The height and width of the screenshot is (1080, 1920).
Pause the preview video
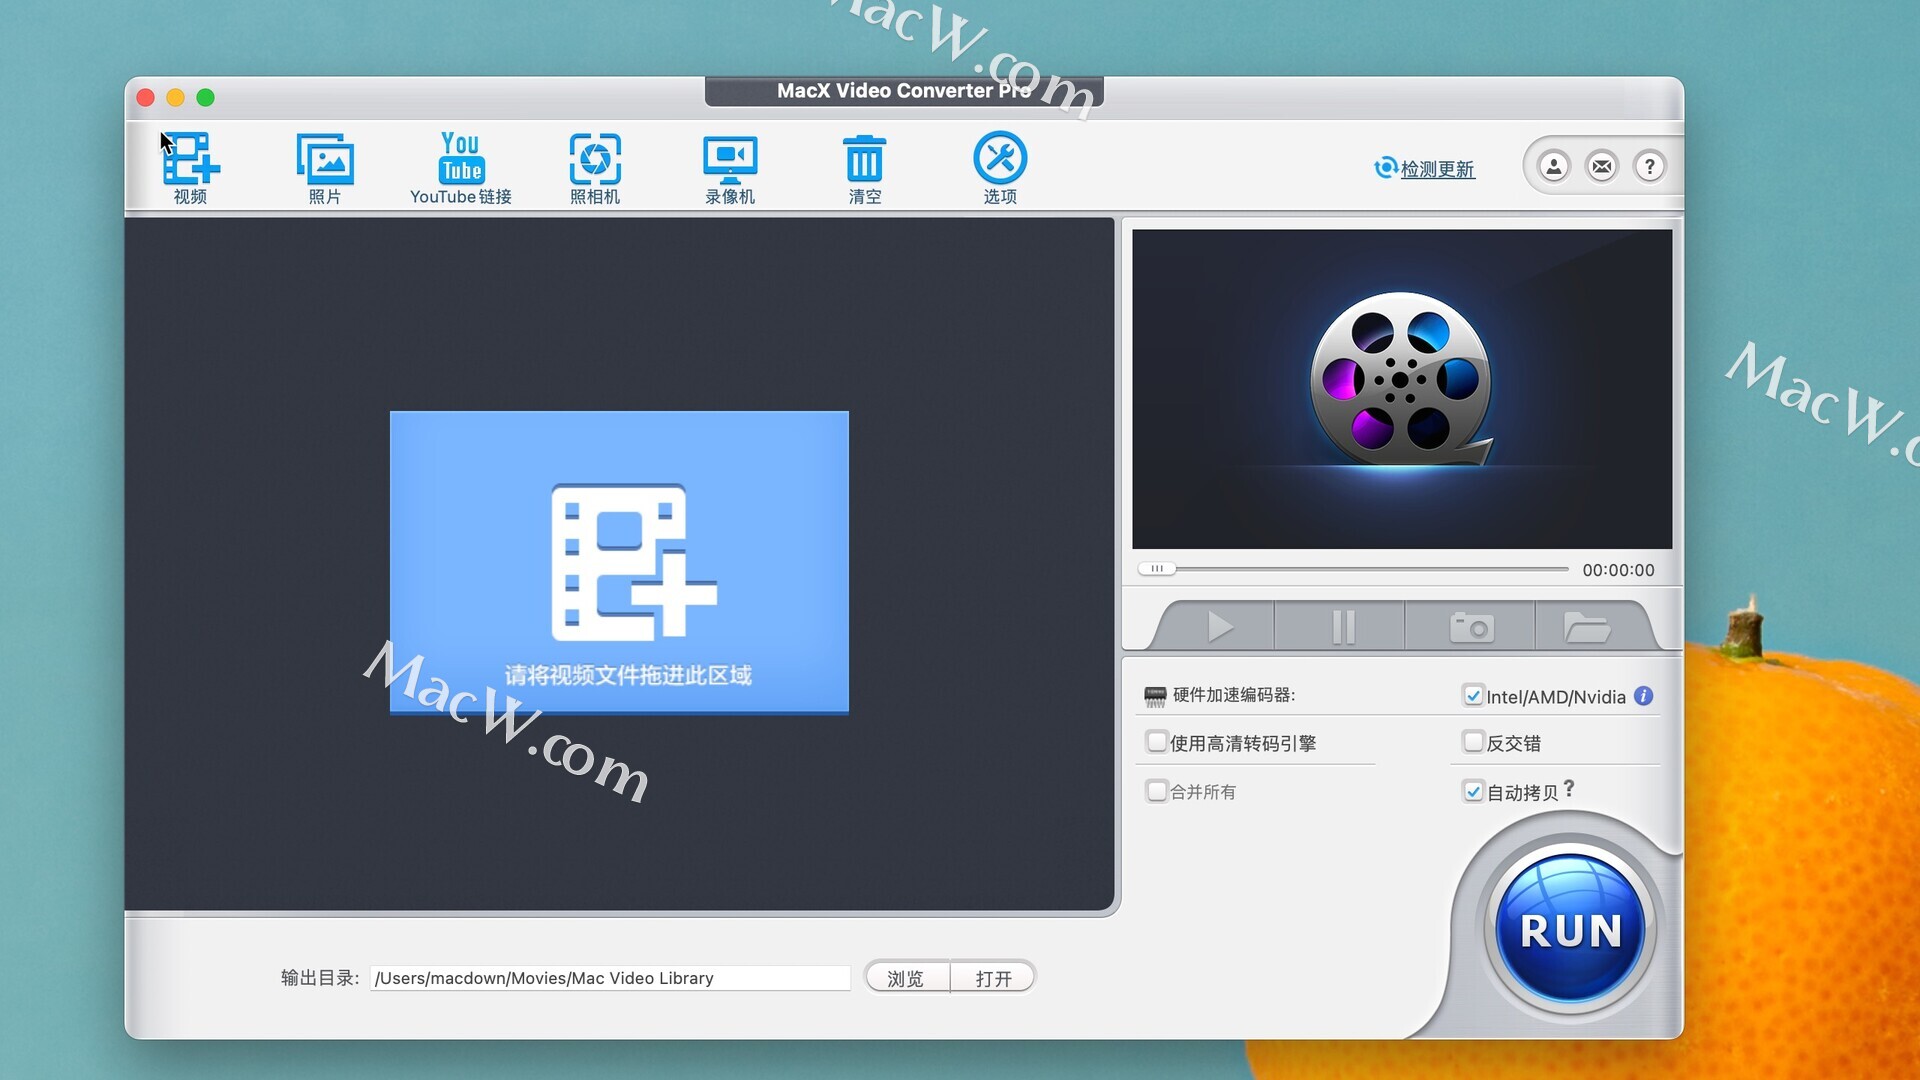pos(1343,627)
